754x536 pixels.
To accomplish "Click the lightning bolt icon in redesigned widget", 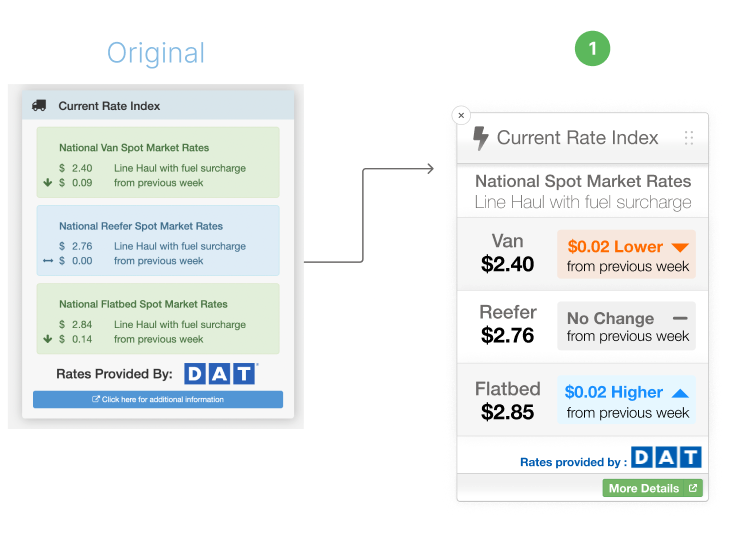I will (480, 138).
